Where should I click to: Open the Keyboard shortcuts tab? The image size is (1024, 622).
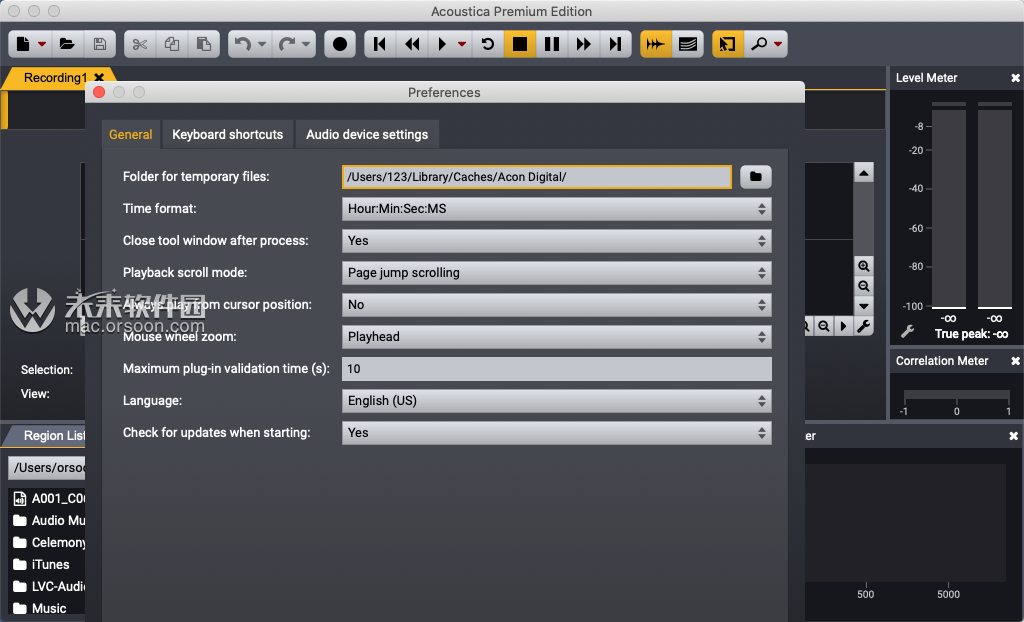click(227, 135)
